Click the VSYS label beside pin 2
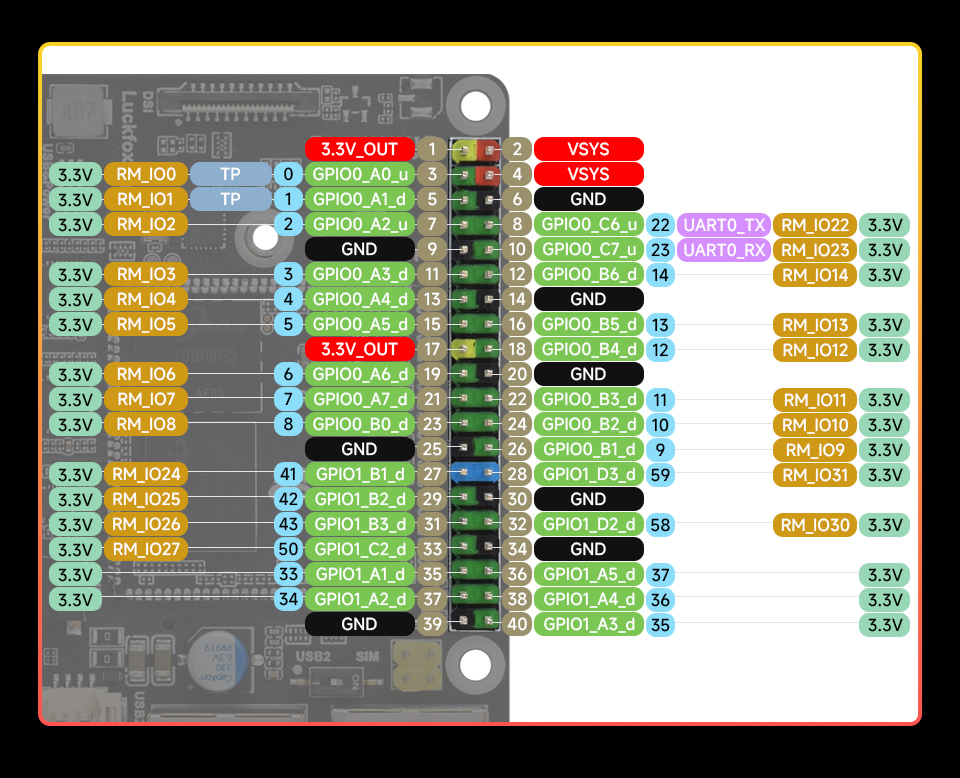Image resolution: width=960 pixels, height=778 pixels. 587,149
